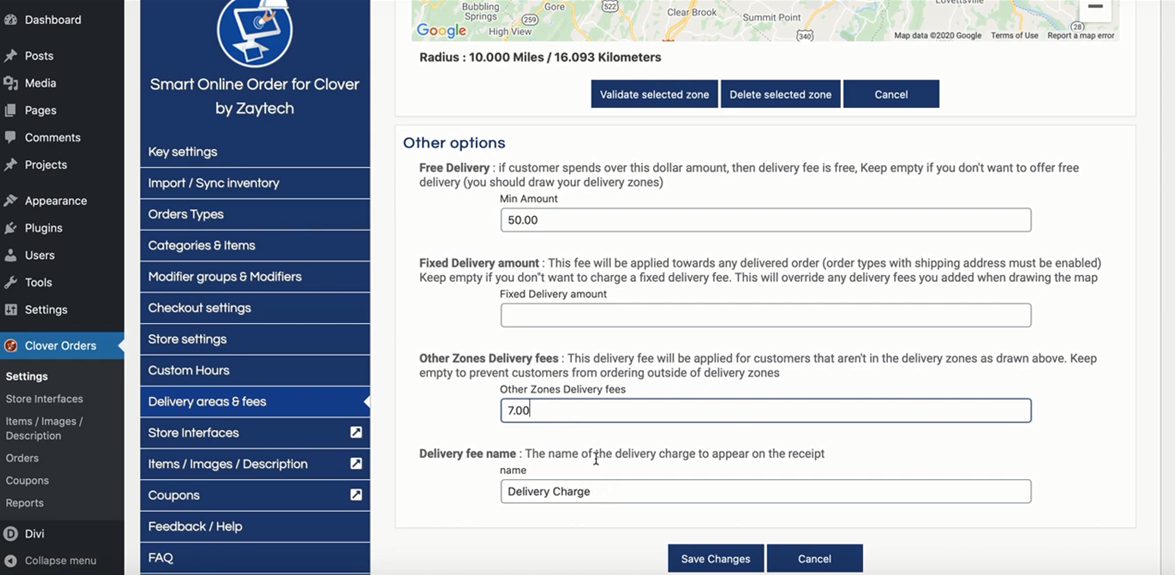Open the FAQ menu item

pyautogui.click(x=255, y=558)
